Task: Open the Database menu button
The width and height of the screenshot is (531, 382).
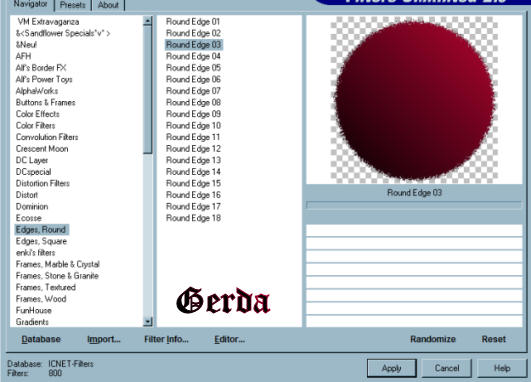Action: (41, 339)
